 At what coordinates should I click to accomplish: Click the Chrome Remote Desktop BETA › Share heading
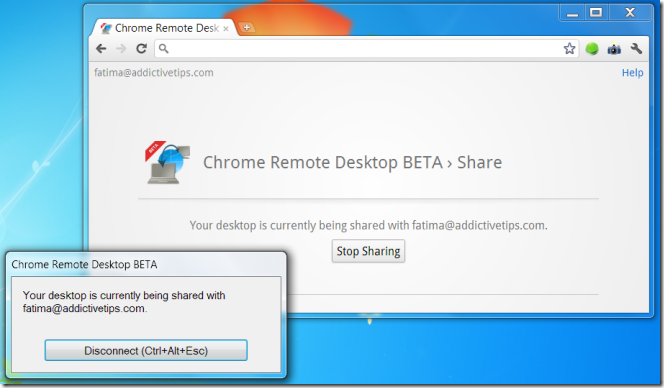click(352, 163)
